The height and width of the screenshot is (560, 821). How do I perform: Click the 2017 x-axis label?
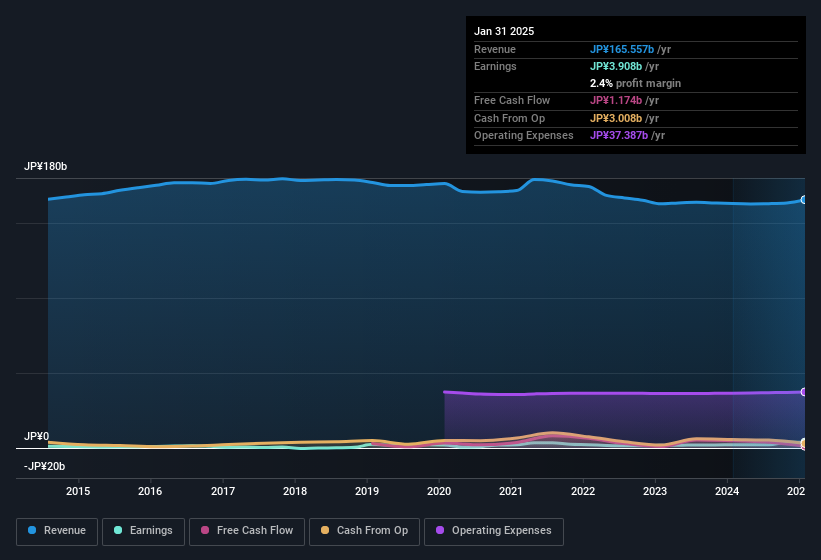[223, 491]
